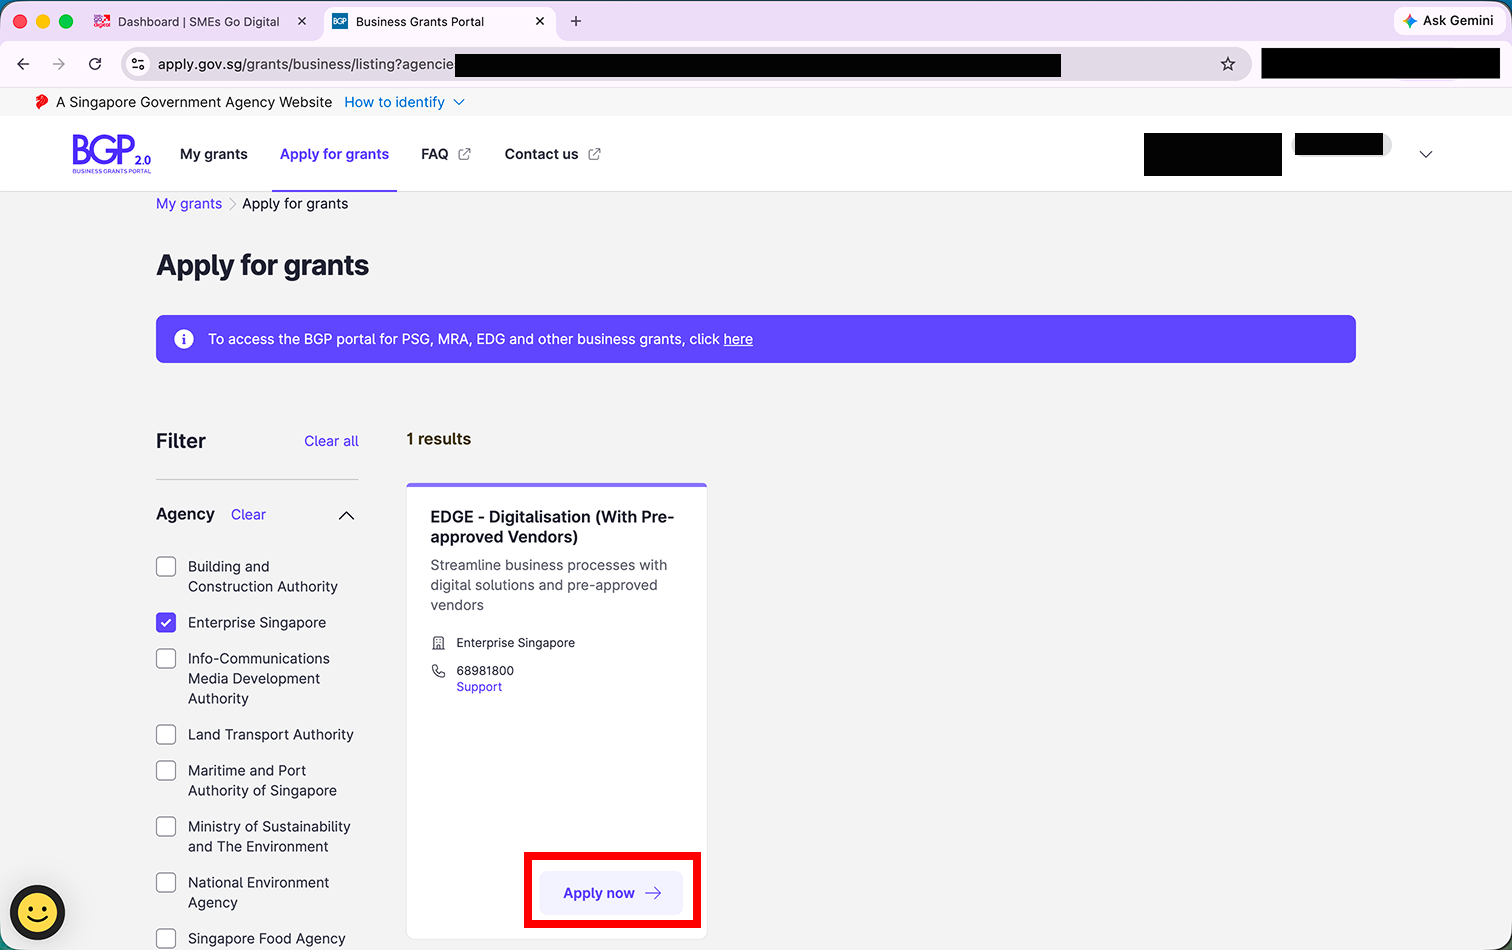Open the My grants menu item
Viewport: 1512px width, 950px height.
coord(214,154)
